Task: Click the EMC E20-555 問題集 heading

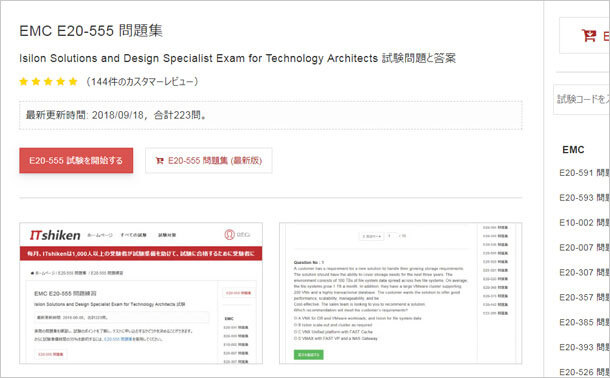Action: click(x=91, y=31)
